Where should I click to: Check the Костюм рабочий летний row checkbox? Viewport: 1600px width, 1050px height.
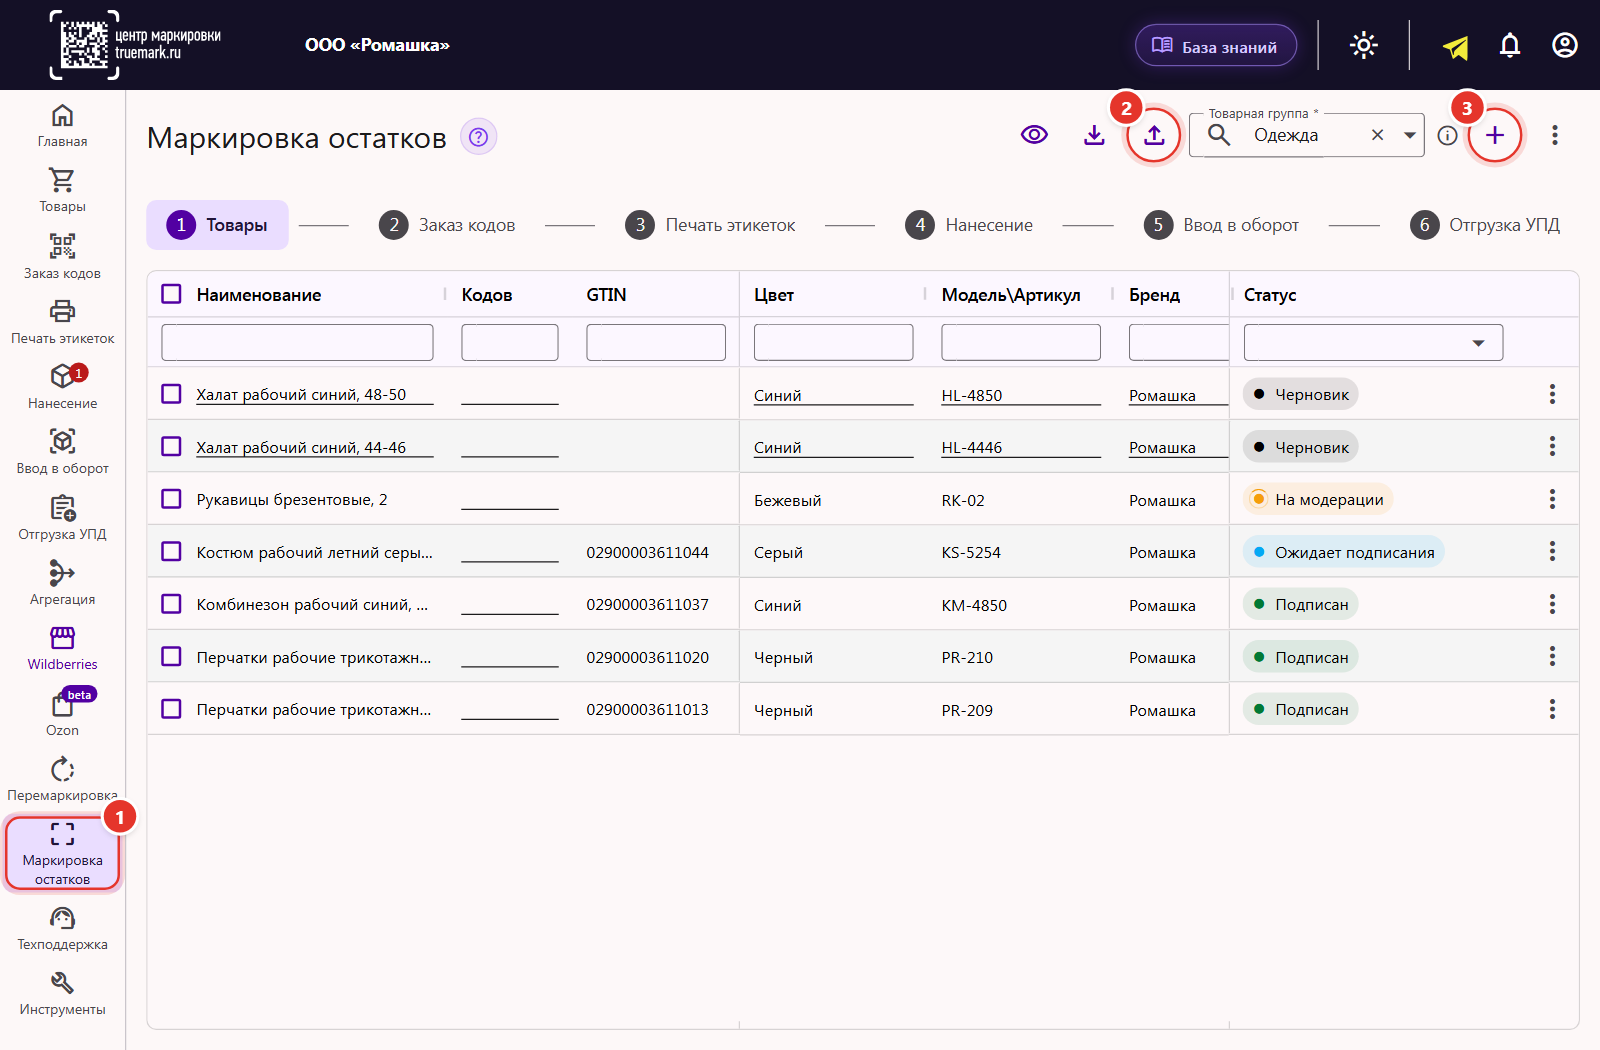click(172, 551)
